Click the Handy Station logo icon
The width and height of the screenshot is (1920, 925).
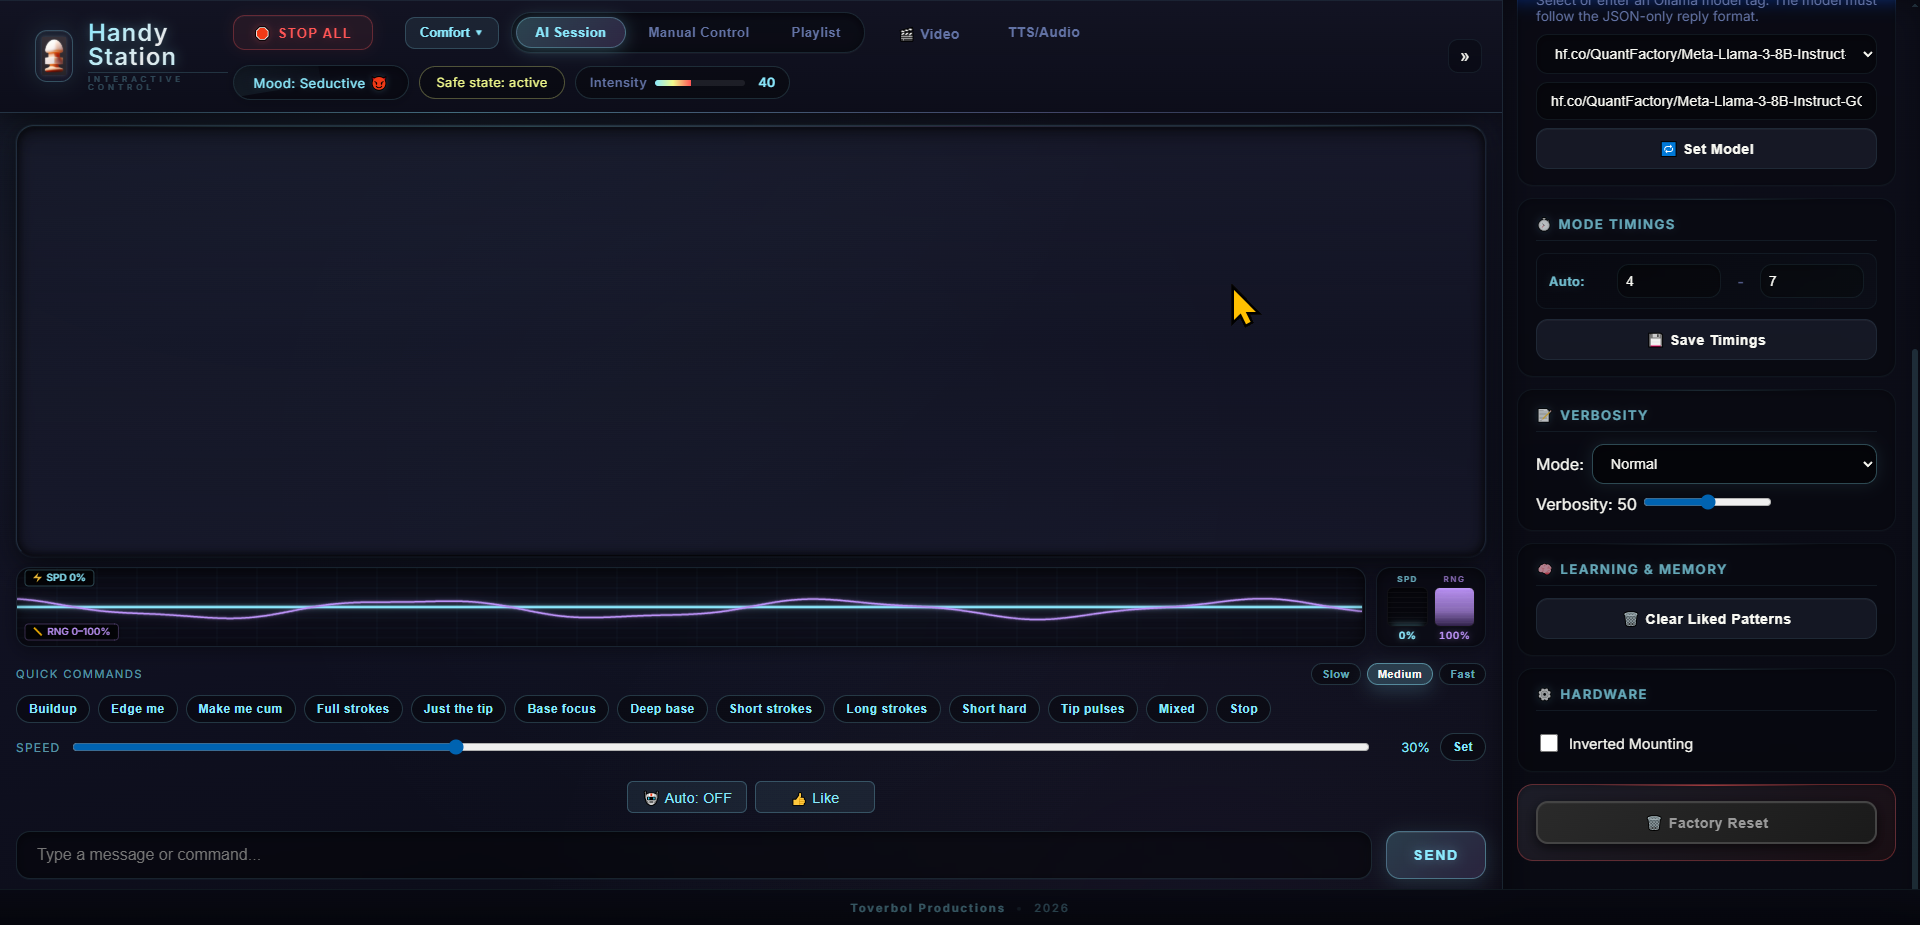click(x=54, y=55)
